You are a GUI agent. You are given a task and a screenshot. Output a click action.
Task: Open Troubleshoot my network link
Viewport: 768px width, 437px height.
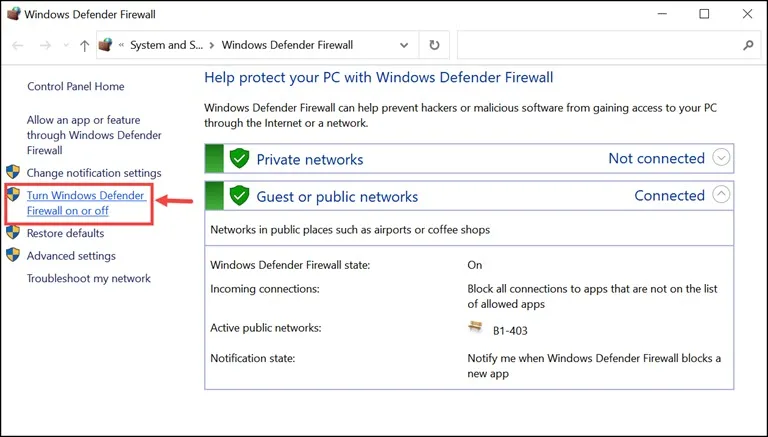click(89, 278)
